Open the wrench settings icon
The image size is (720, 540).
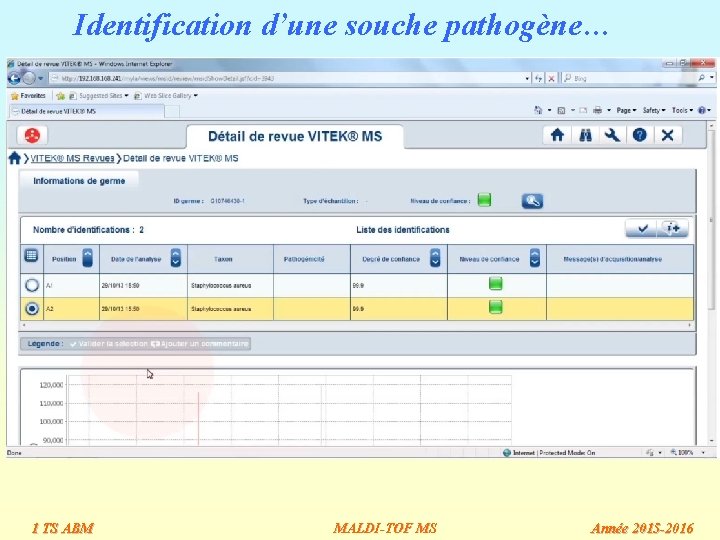612,135
